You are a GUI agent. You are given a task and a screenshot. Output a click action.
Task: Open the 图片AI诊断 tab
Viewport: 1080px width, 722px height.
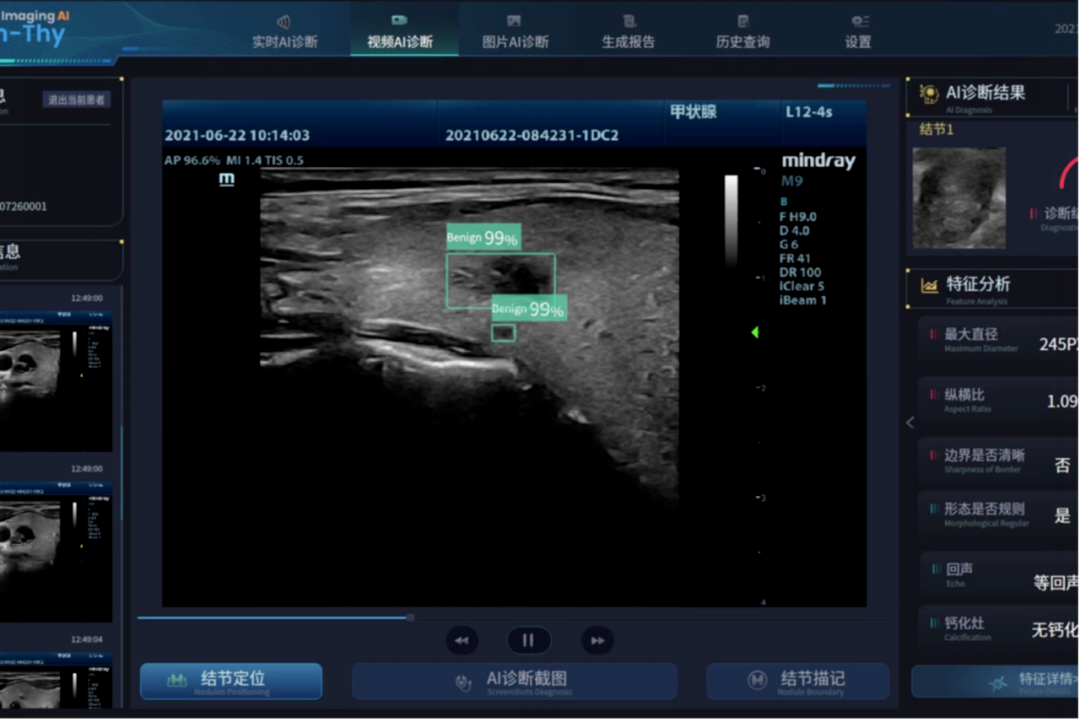click(x=515, y=32)
